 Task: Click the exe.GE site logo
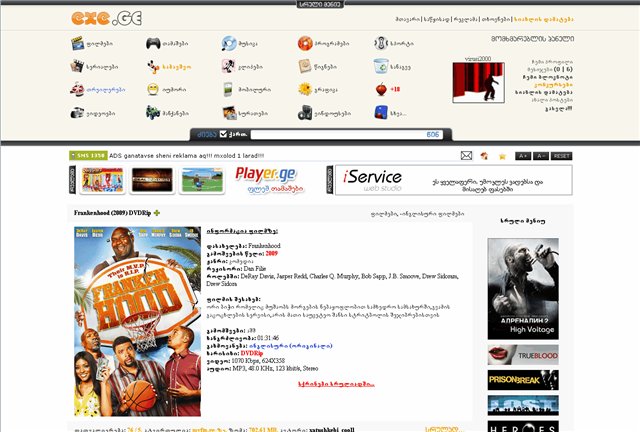107,18
